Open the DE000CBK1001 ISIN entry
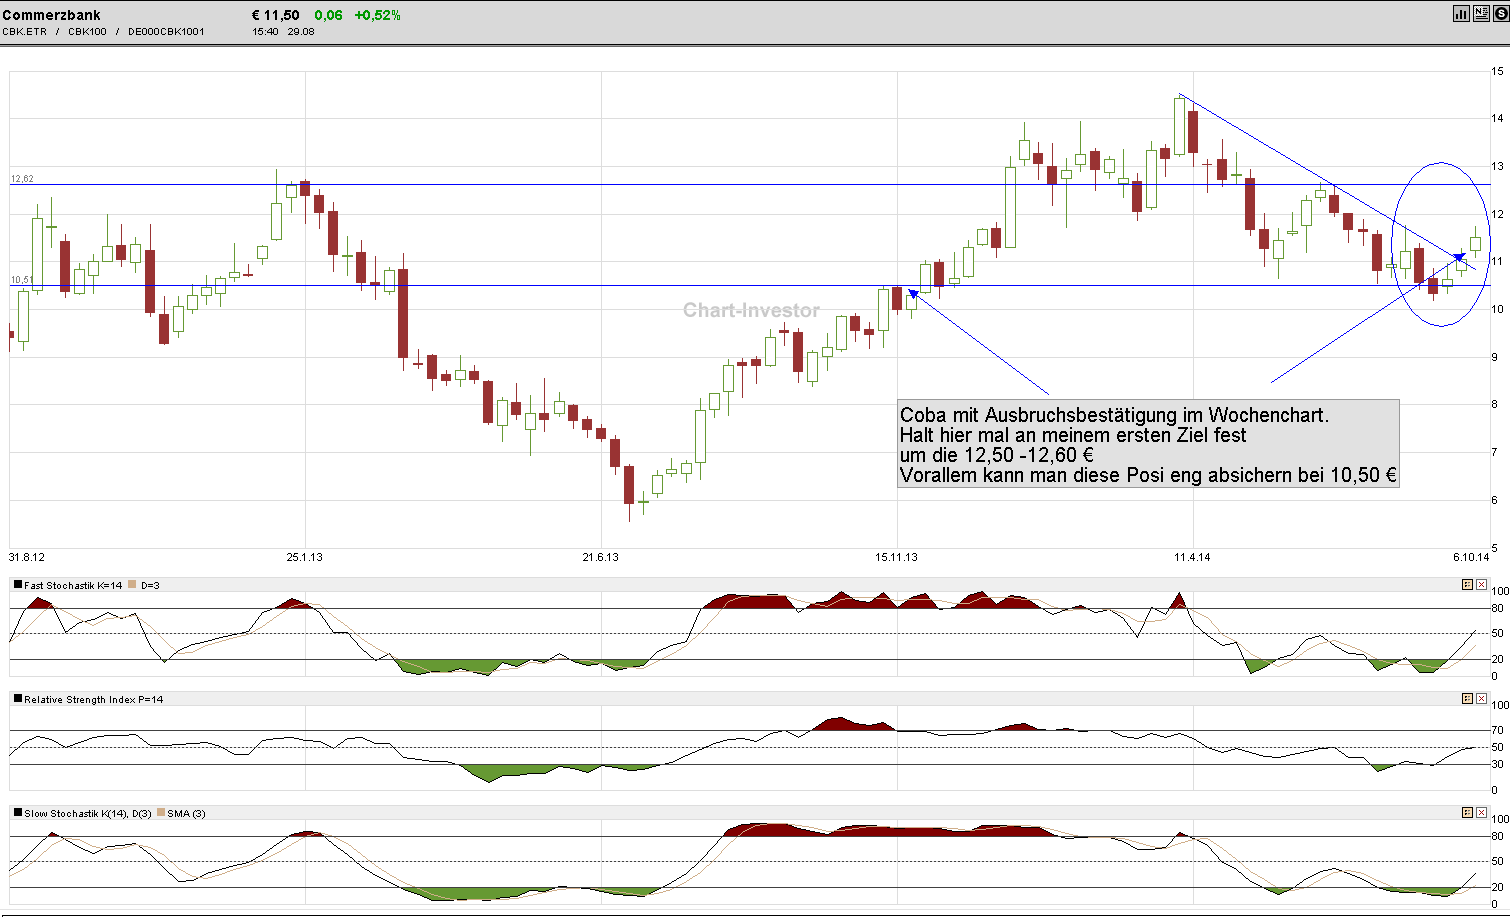The height and width of the screenshot is (917, 1510). tap(165, 31)
